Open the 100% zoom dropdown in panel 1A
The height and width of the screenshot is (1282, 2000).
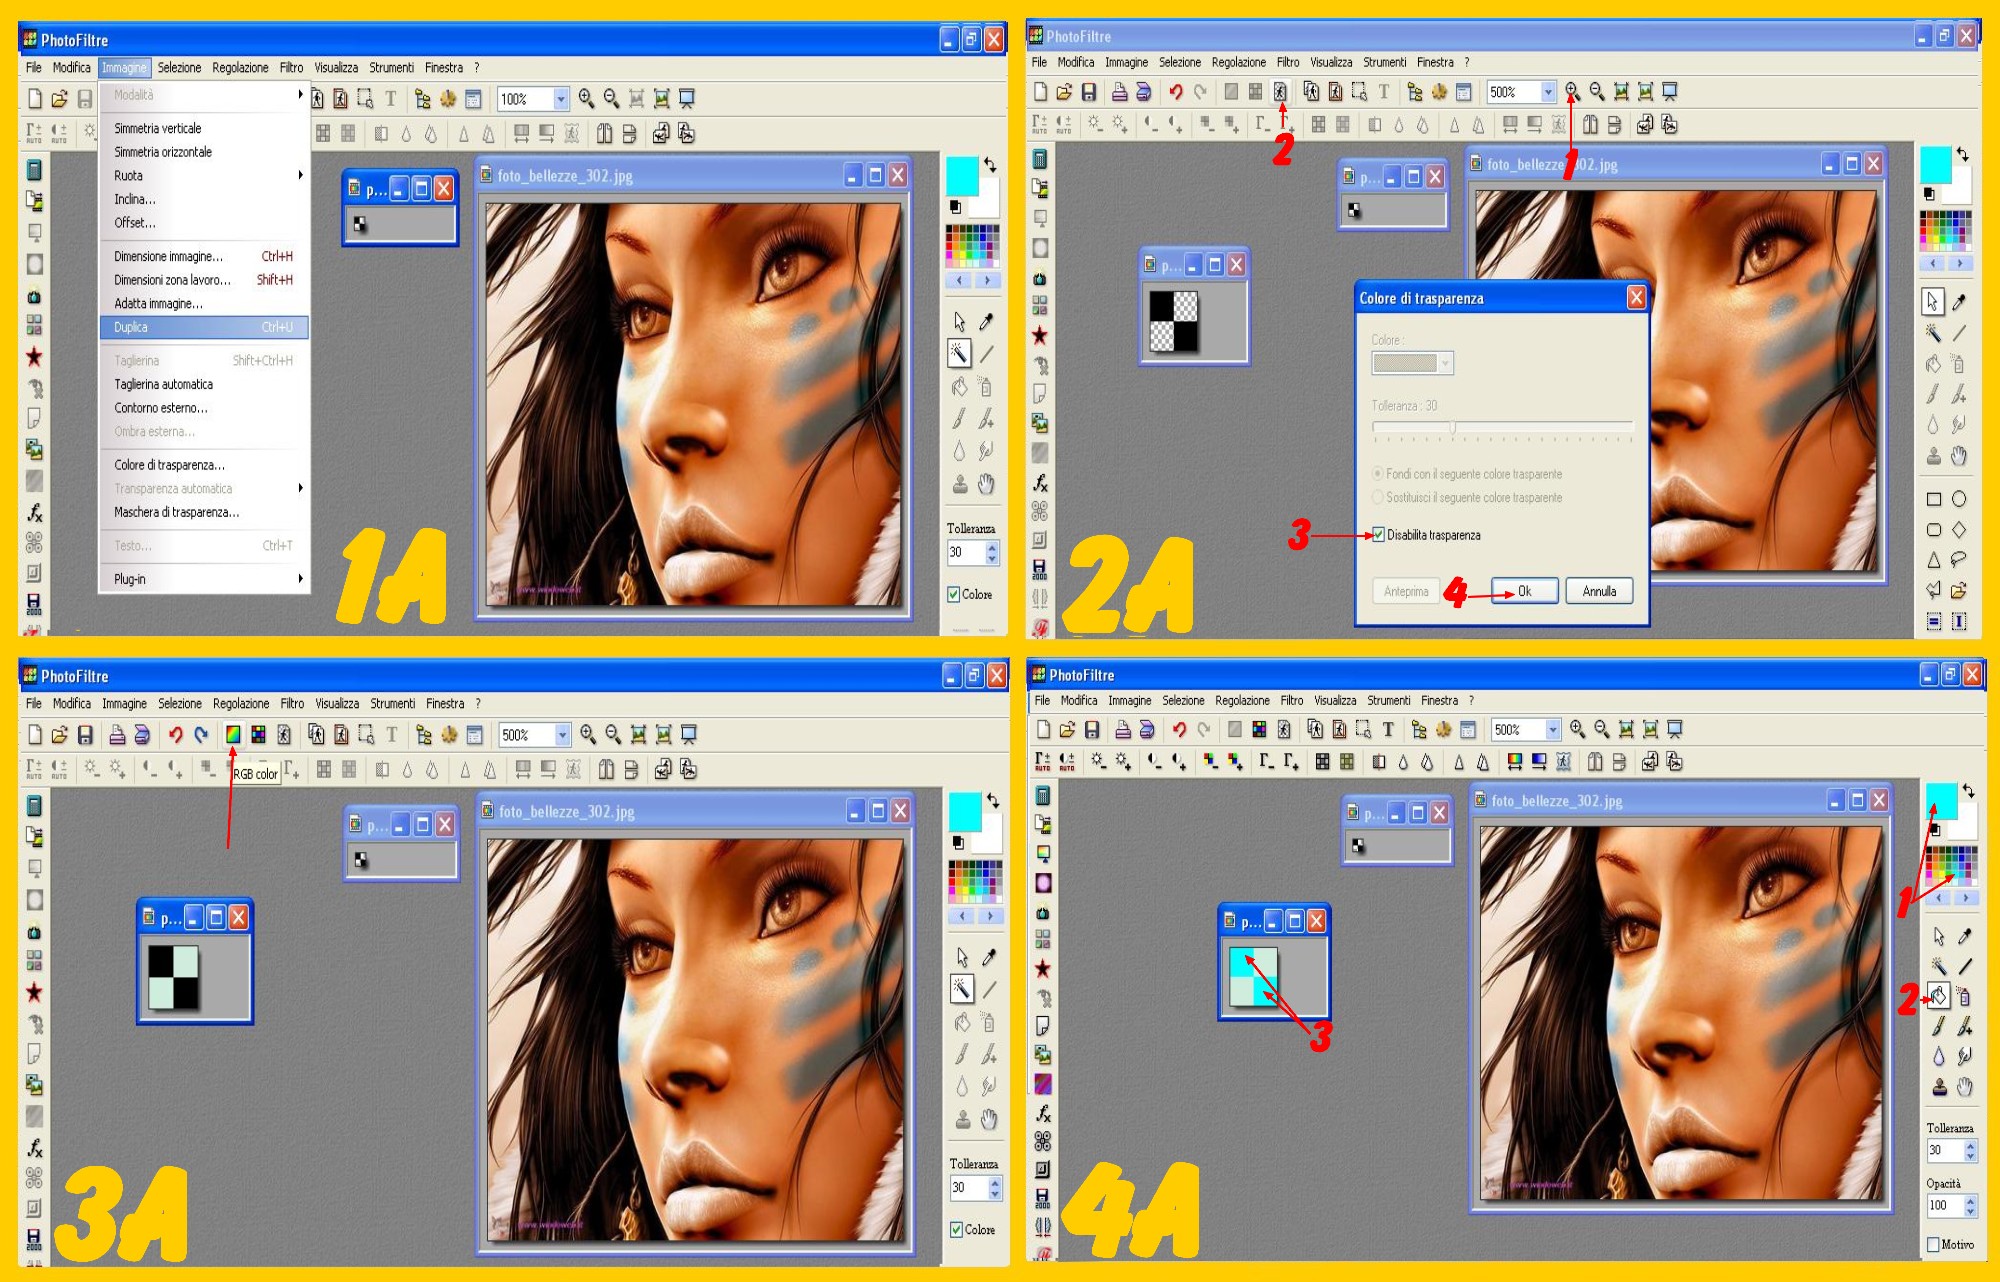point(561,99)
